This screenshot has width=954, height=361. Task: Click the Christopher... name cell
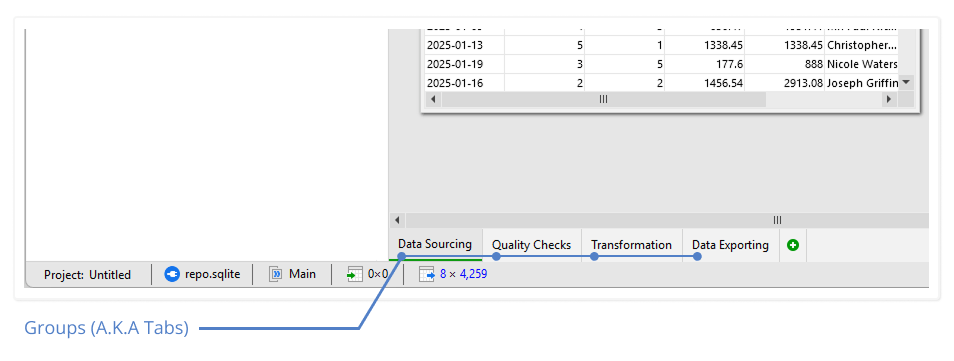click(x=862, y=45)
